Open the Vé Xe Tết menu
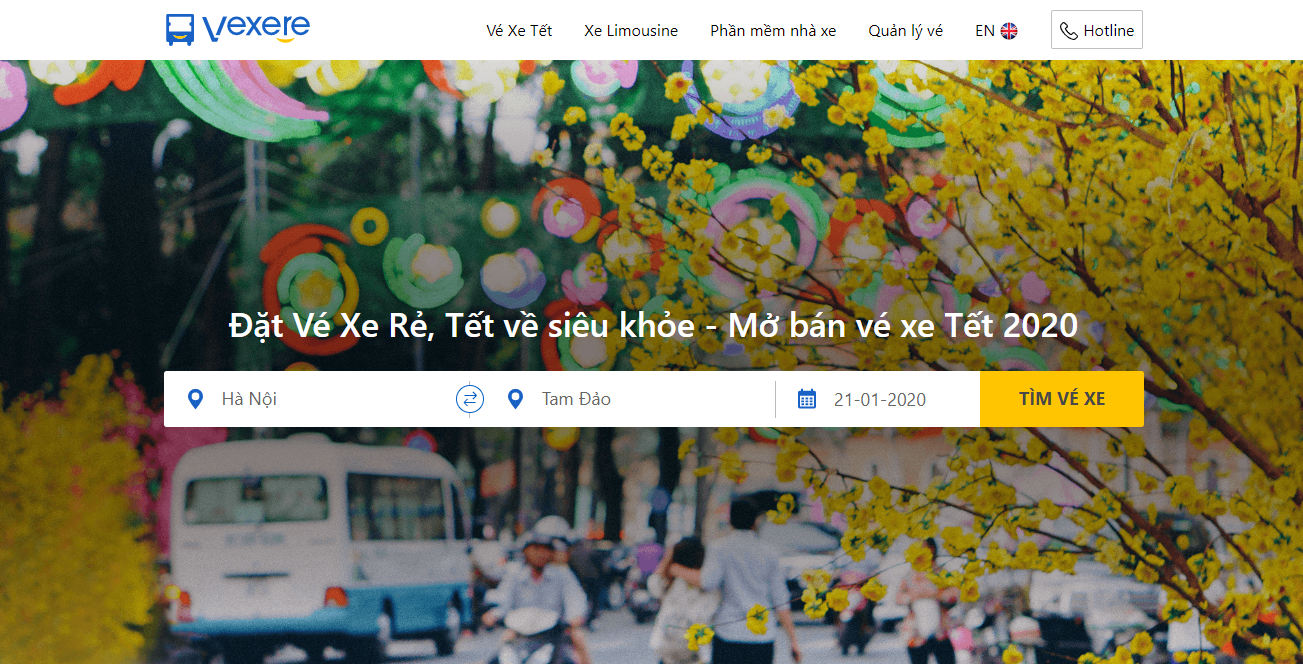 pyautogui.click(x=519, y=31)
